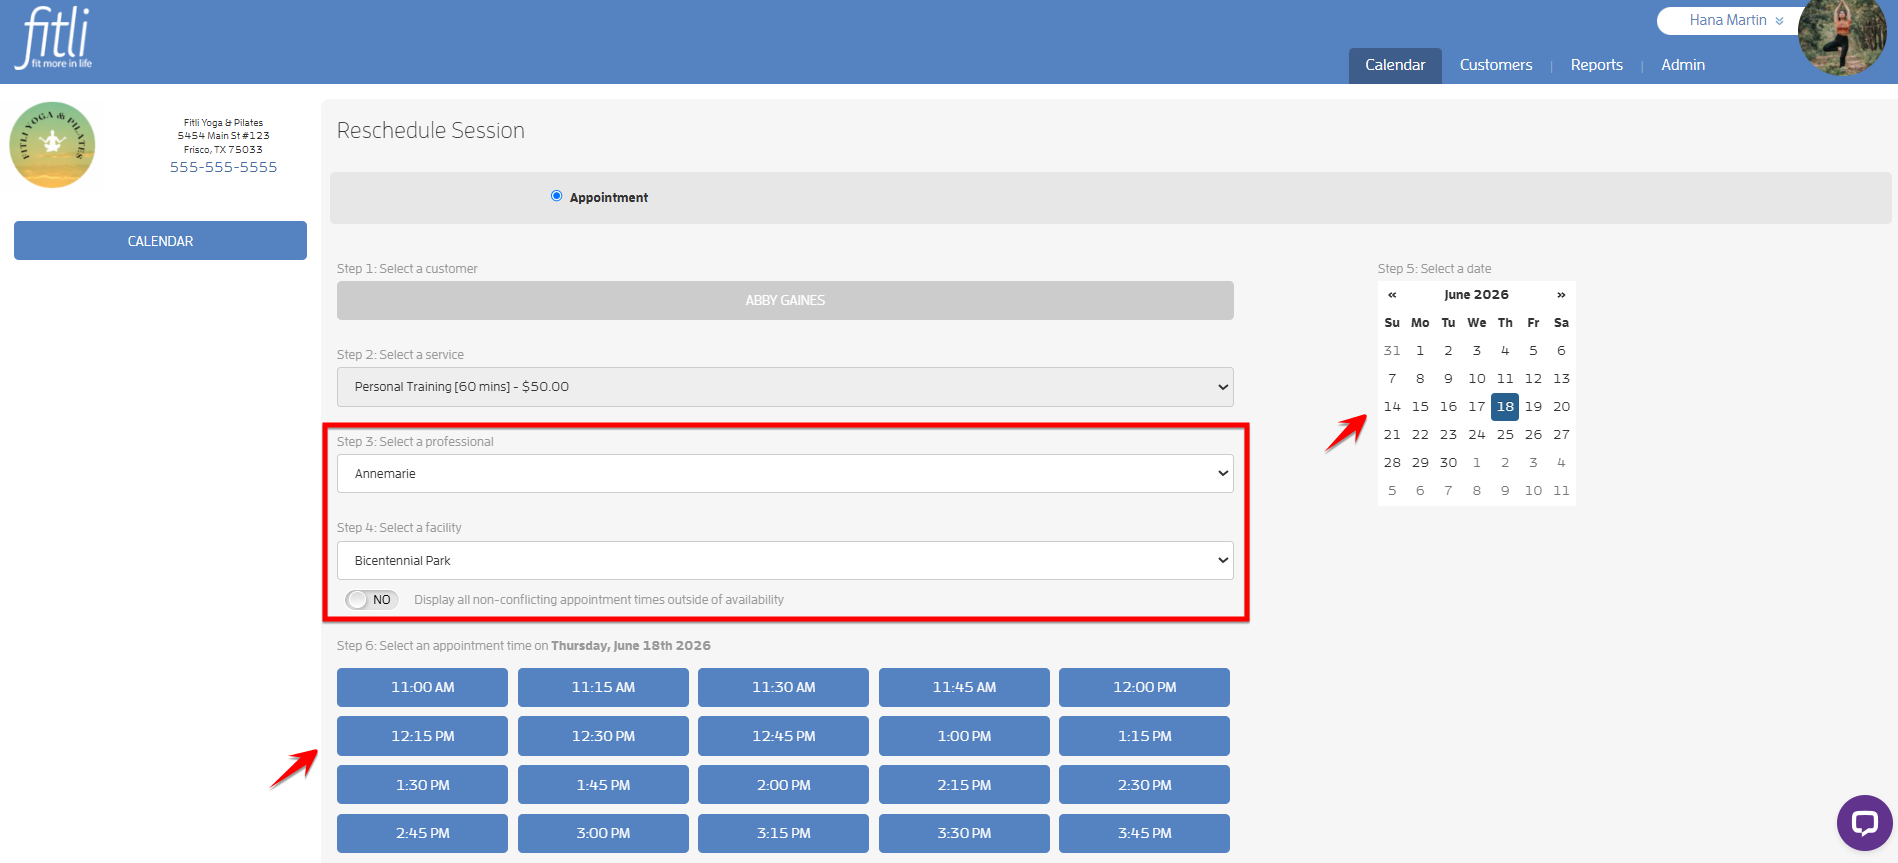Toggle display non-conflicting appointment times switch
The image size is (1898, 863).
372,600
